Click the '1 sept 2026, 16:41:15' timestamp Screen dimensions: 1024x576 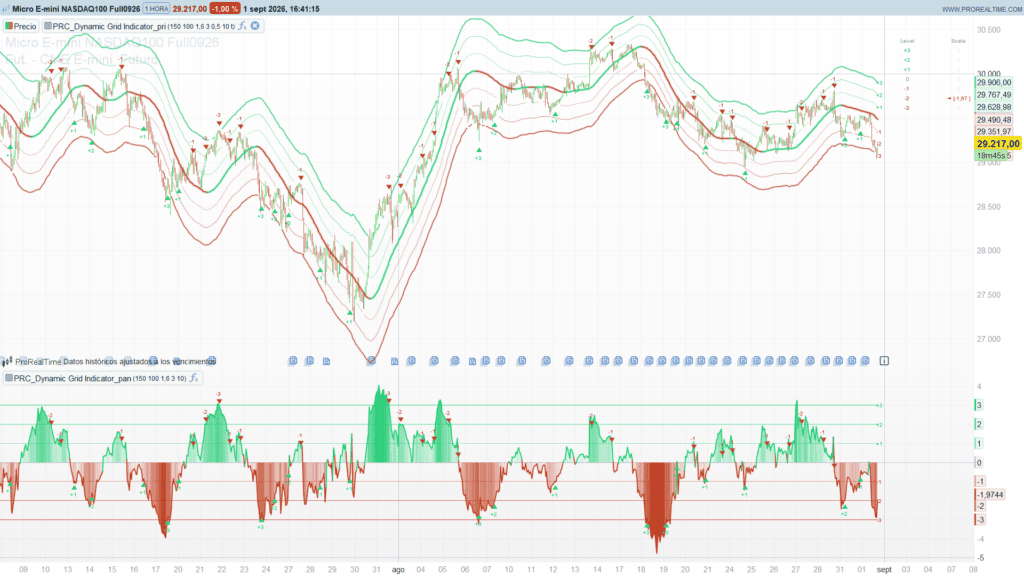[281, 8]
